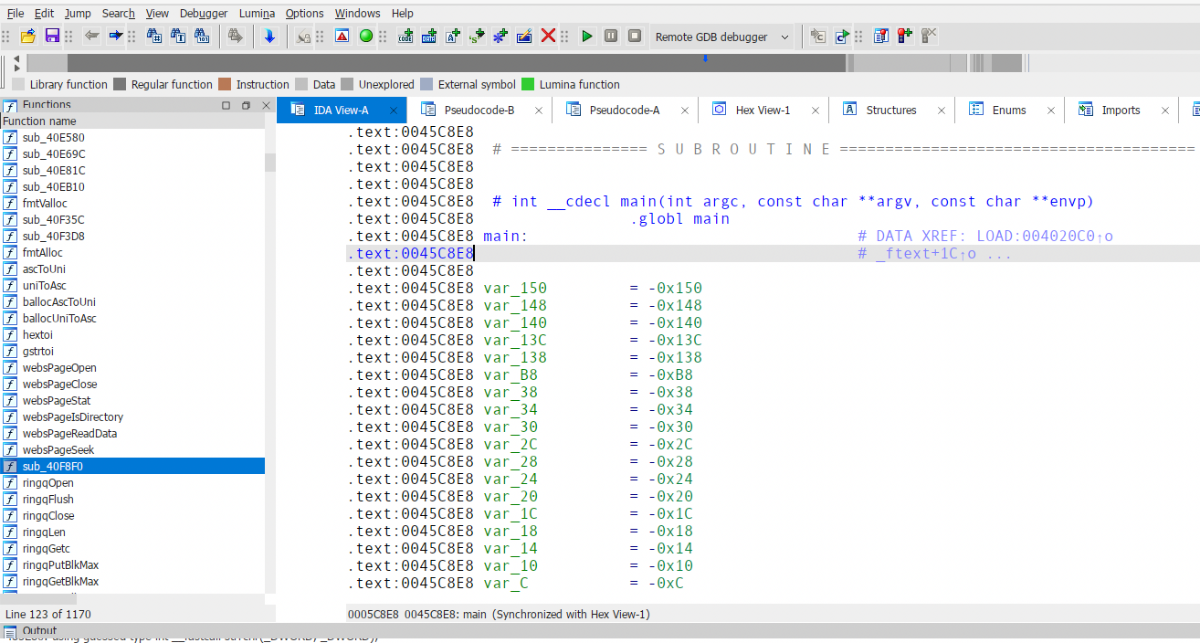Screen dimensions: 1200x643
Task: Click the Lumina function green swatch
Action: click(528, 85)
